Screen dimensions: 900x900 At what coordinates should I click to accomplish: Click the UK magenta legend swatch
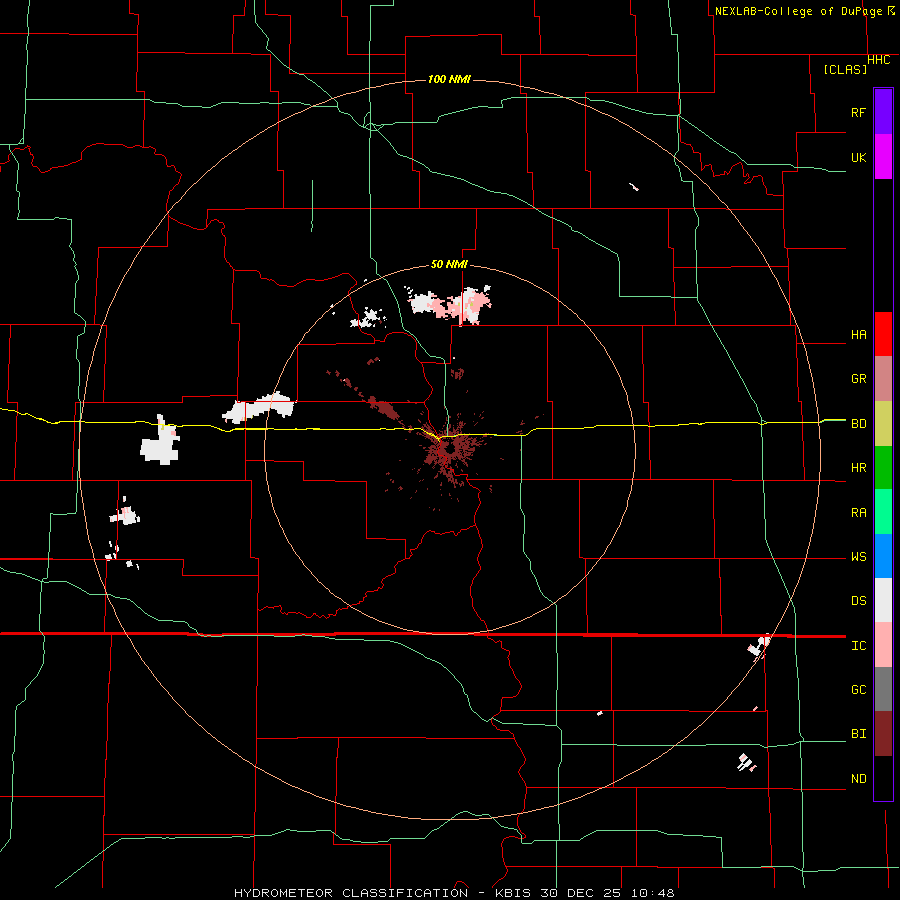(x=883, y=157)
